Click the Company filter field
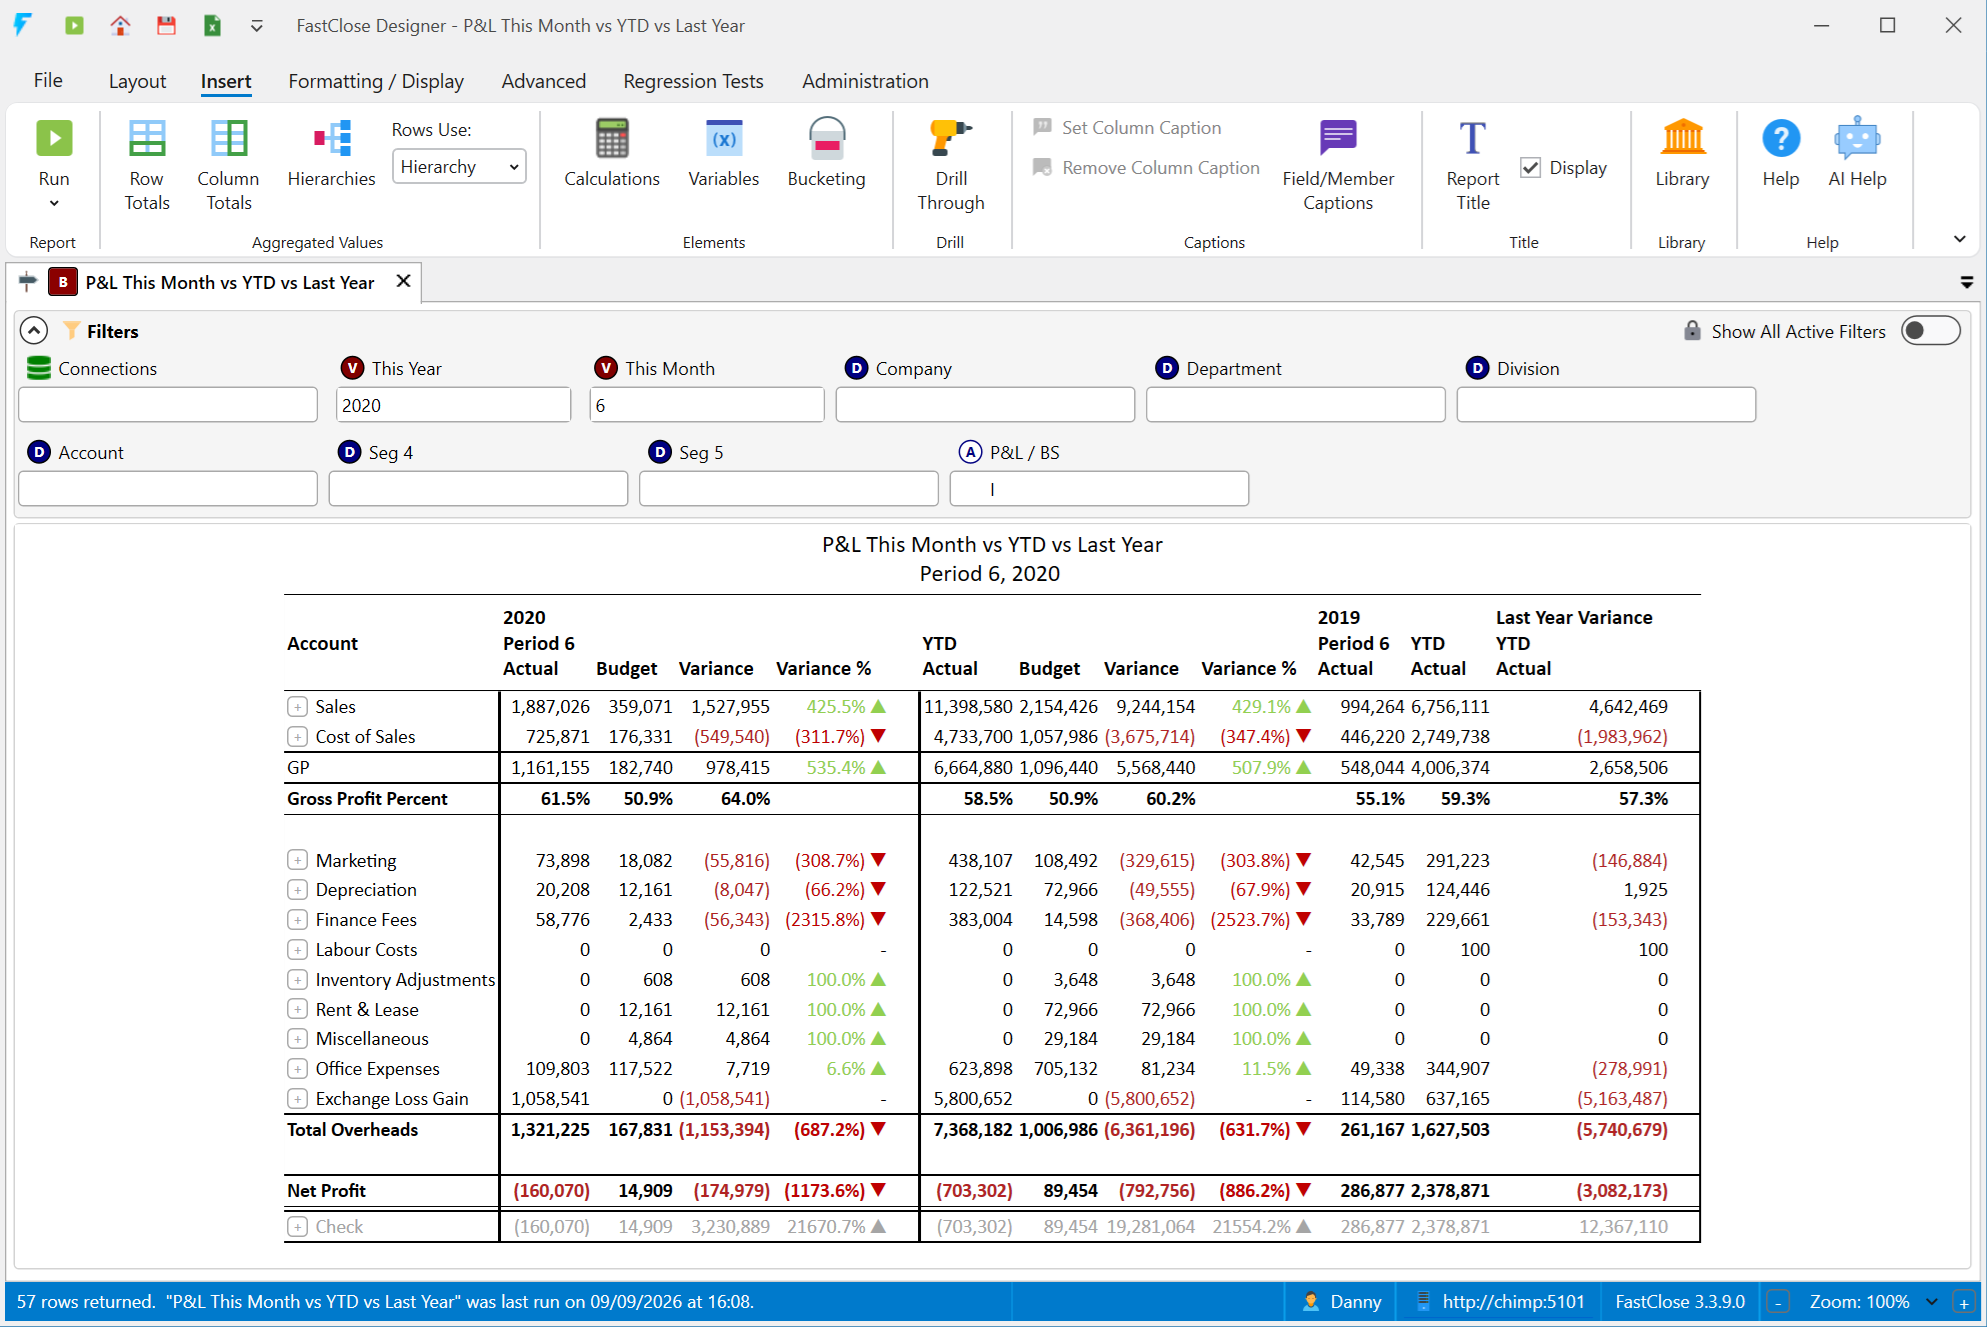 [x=985, y=405]
